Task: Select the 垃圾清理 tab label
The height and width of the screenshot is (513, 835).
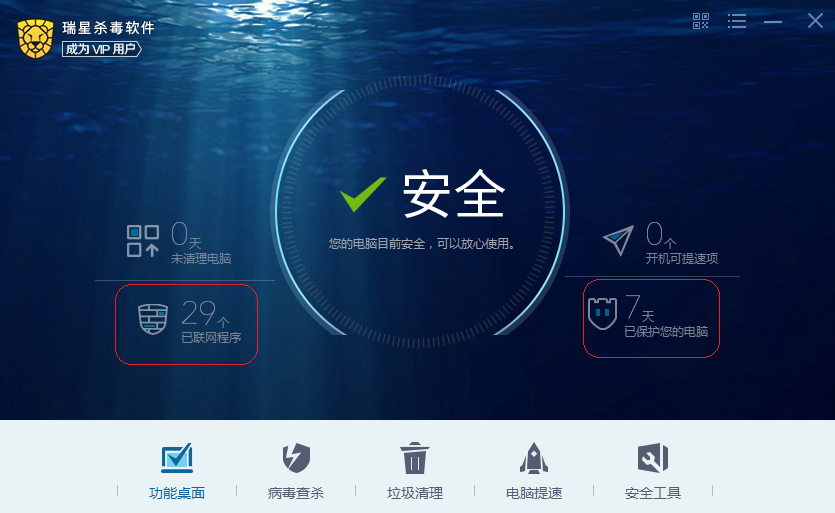Action: point(415,493)
